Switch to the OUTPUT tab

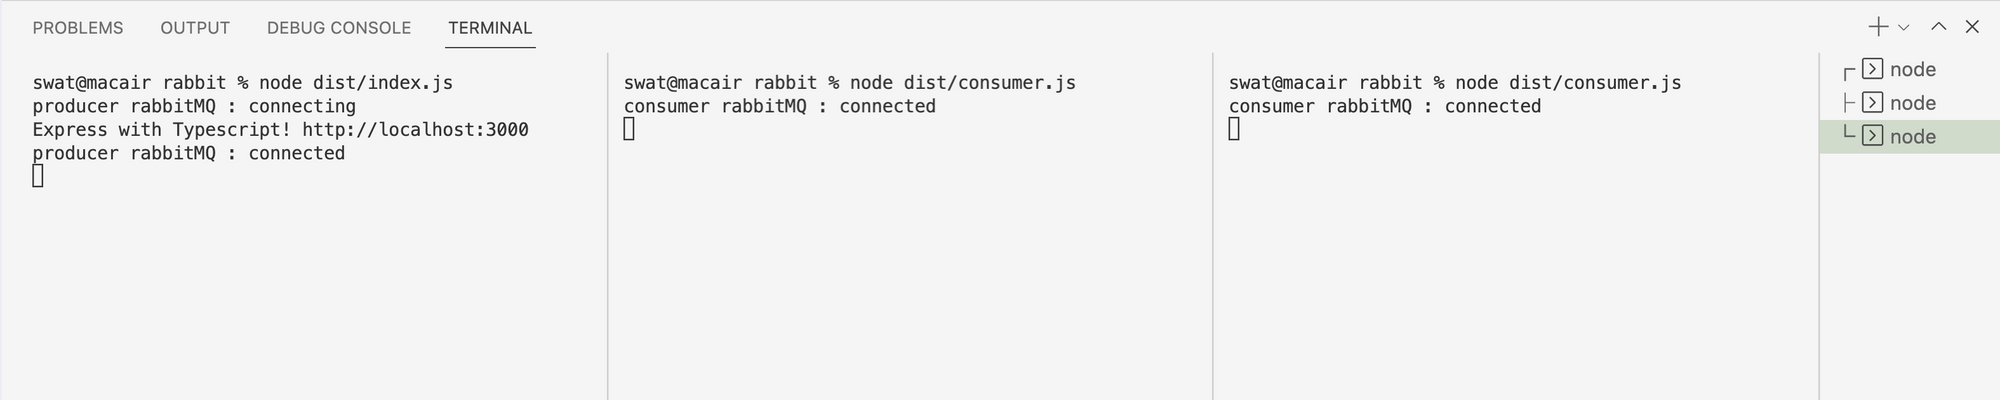pos(195,28)
